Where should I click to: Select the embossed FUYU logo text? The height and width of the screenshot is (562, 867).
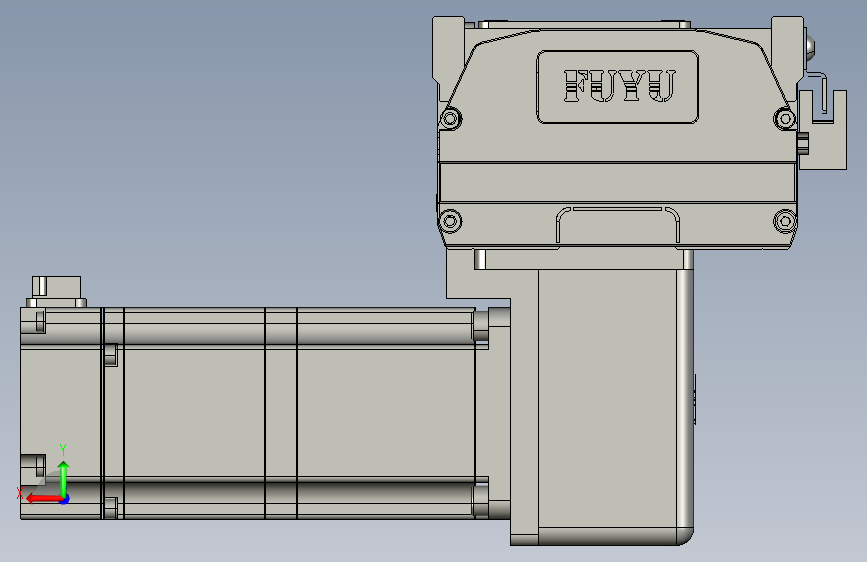coord(619,86)
